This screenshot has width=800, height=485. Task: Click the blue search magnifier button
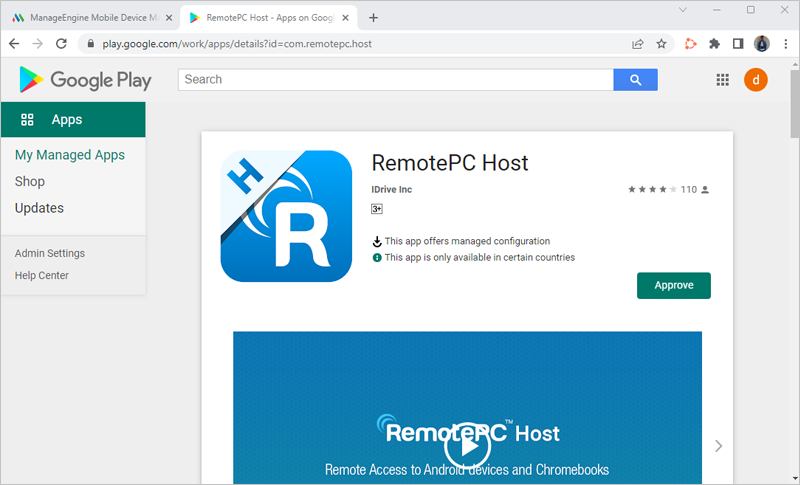coord(635,80)
